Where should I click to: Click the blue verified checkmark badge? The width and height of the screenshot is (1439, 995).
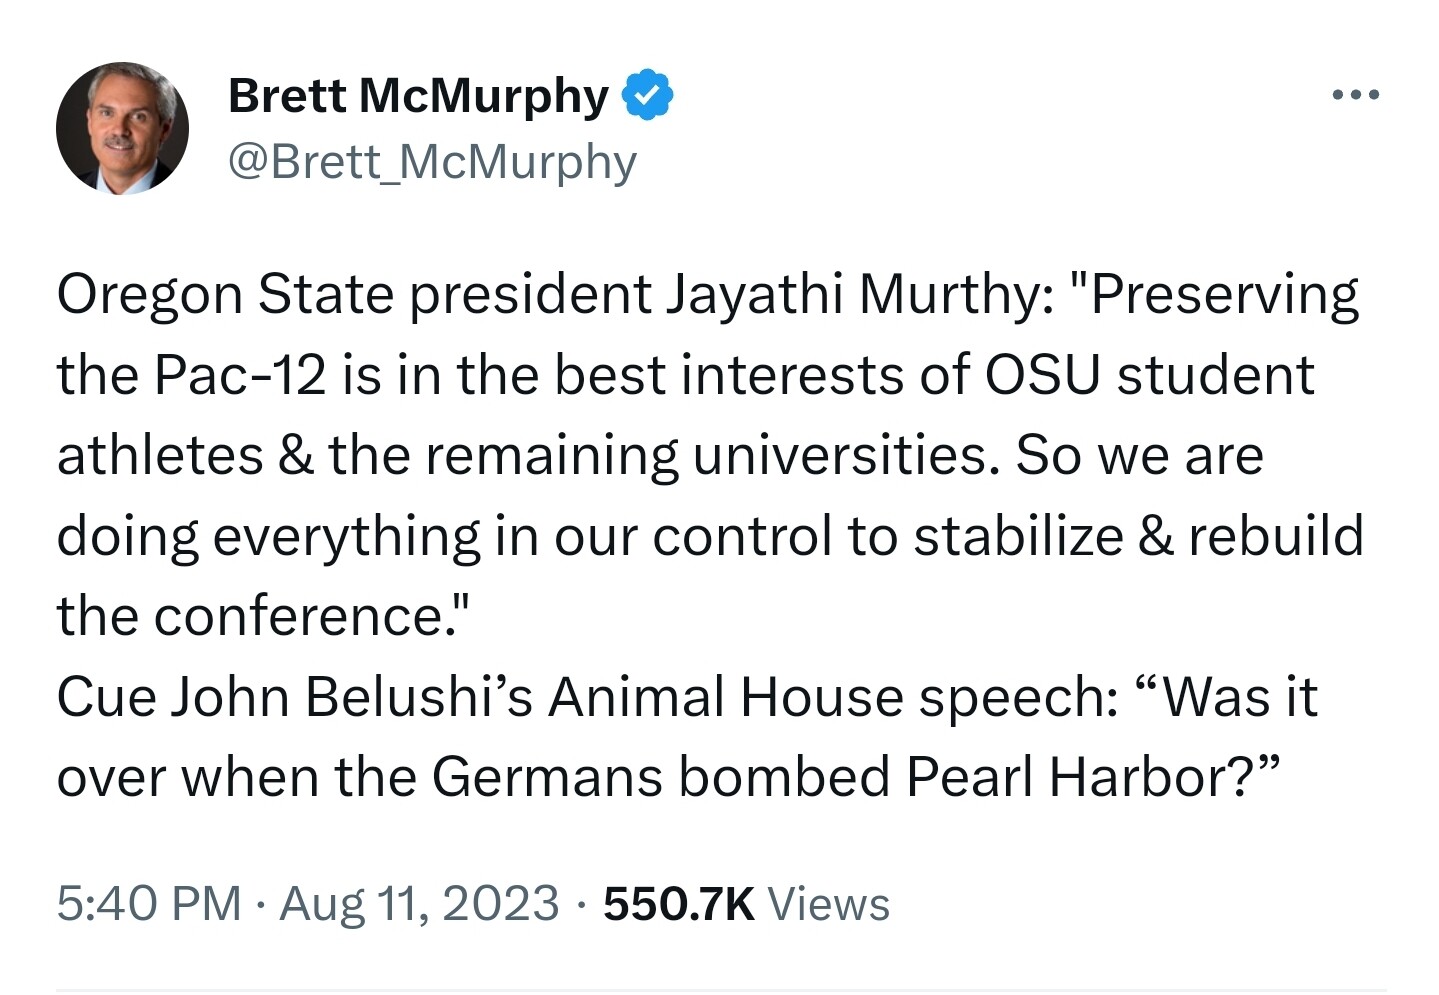pyautogui.click(x=647, y=96)
